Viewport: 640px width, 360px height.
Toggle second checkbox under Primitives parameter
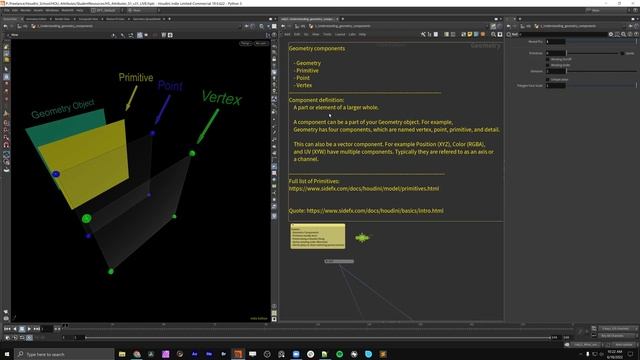pyautogui.click(x=548, y=65)
